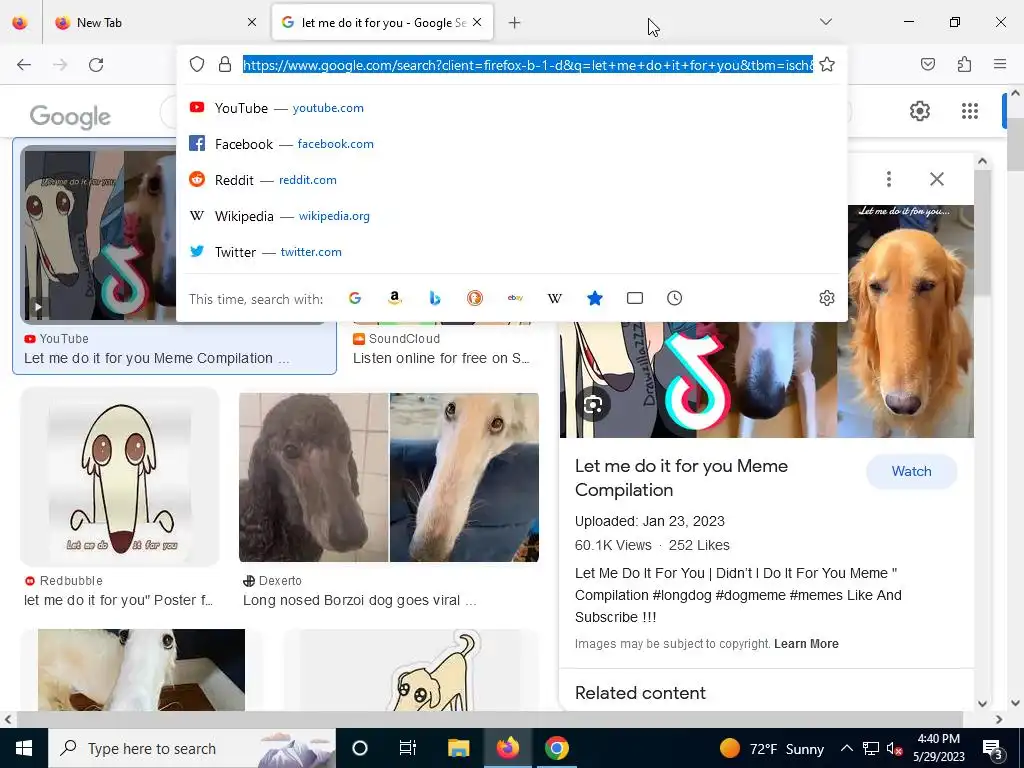Select the Twitter suggestion row
1024x768 pixels.
pos(511,251)
